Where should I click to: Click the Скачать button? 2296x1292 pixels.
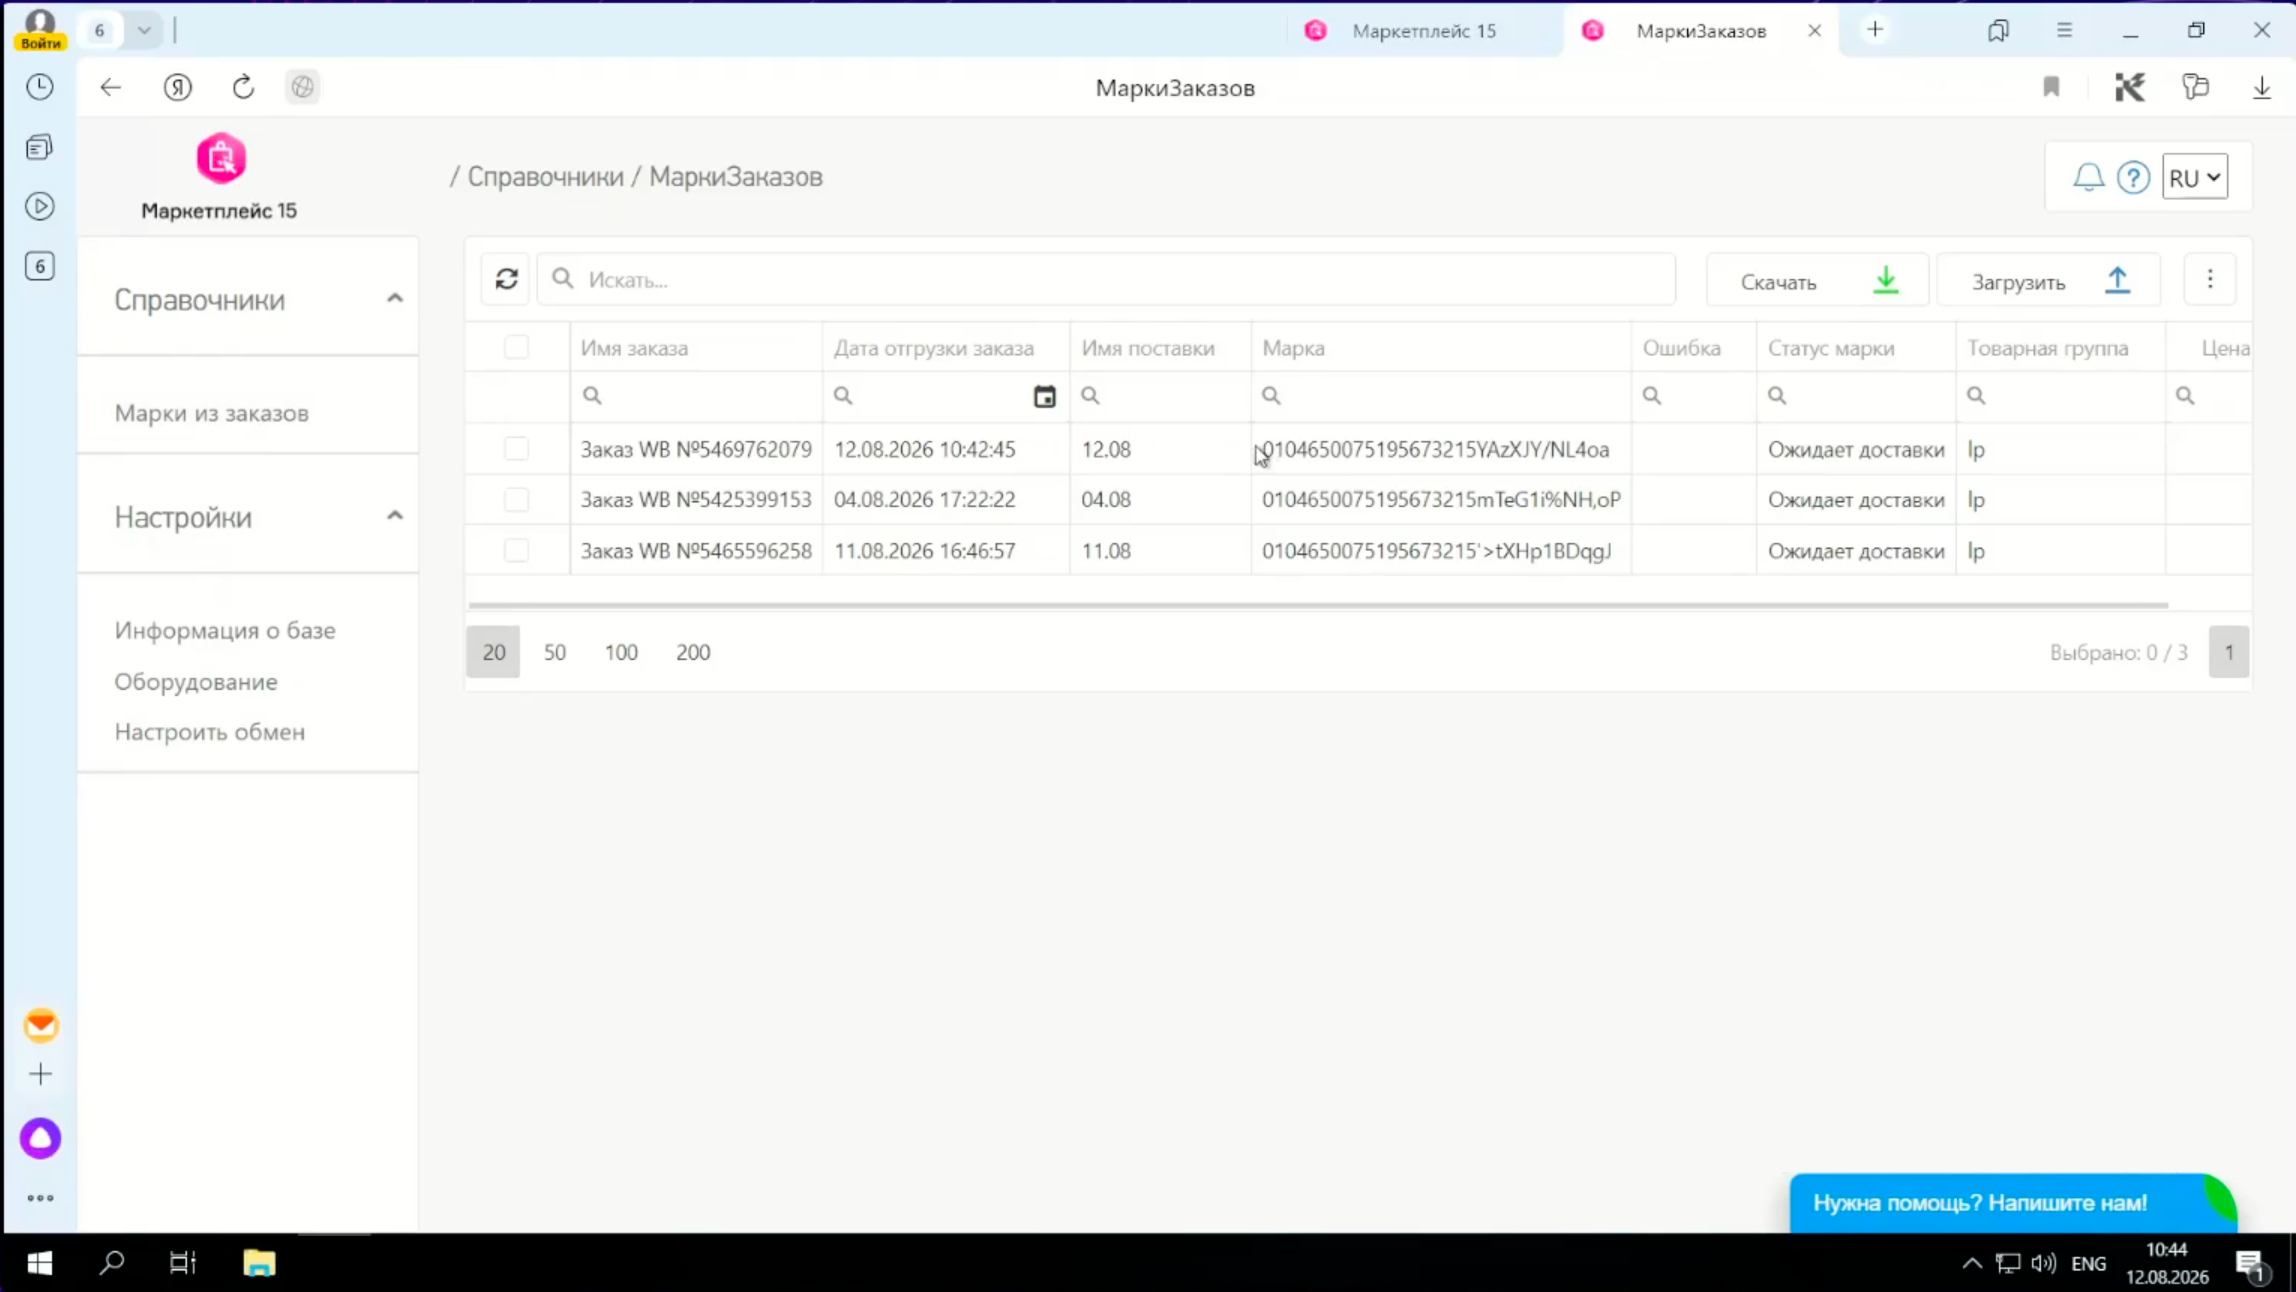[1817, 280]
